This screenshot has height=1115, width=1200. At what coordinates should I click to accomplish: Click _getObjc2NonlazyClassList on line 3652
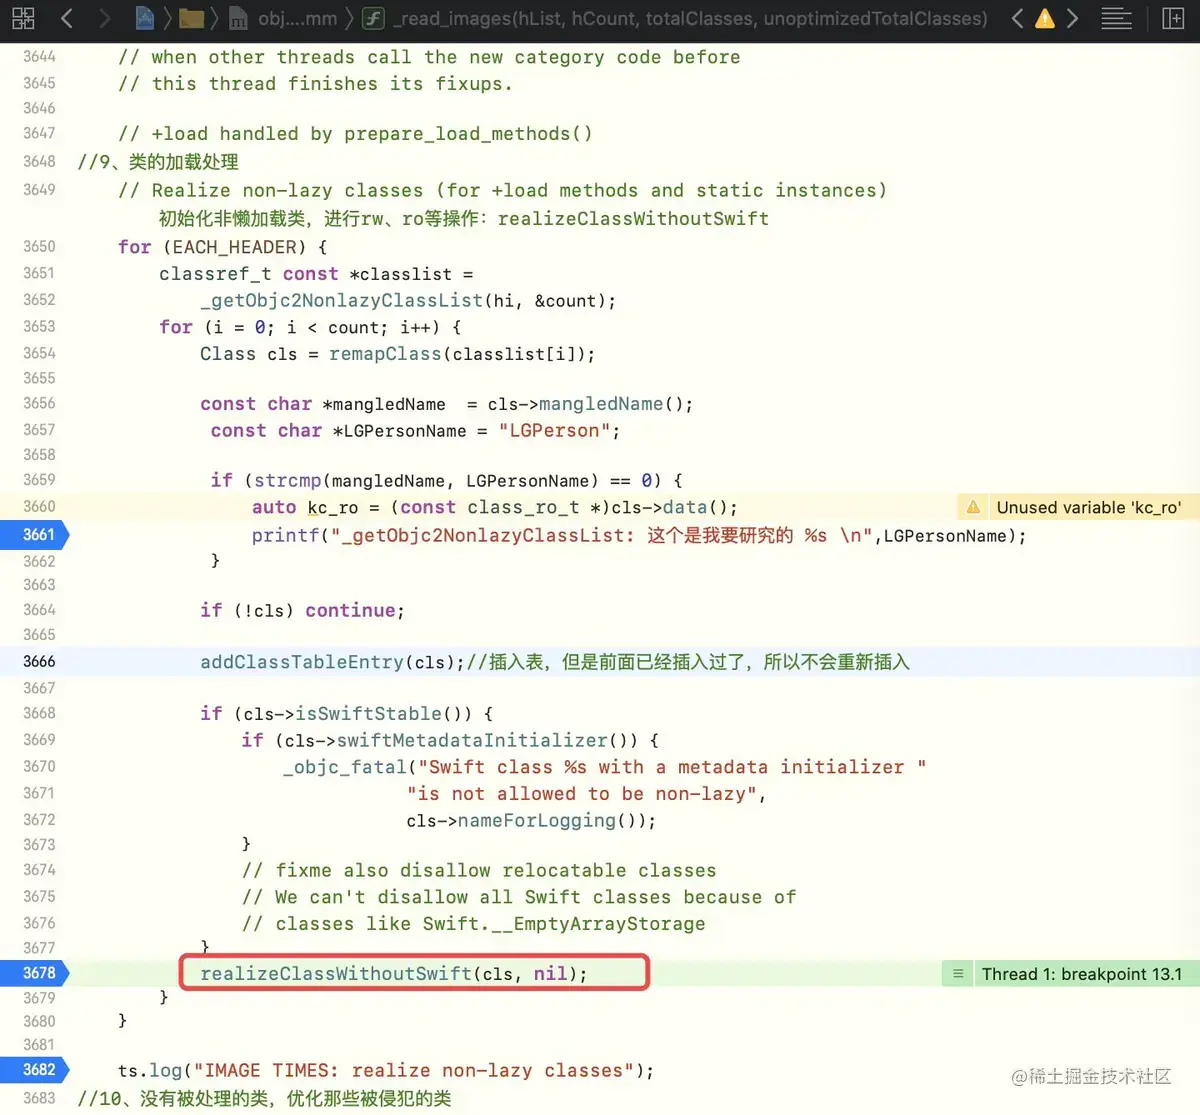tap(342, 300)
